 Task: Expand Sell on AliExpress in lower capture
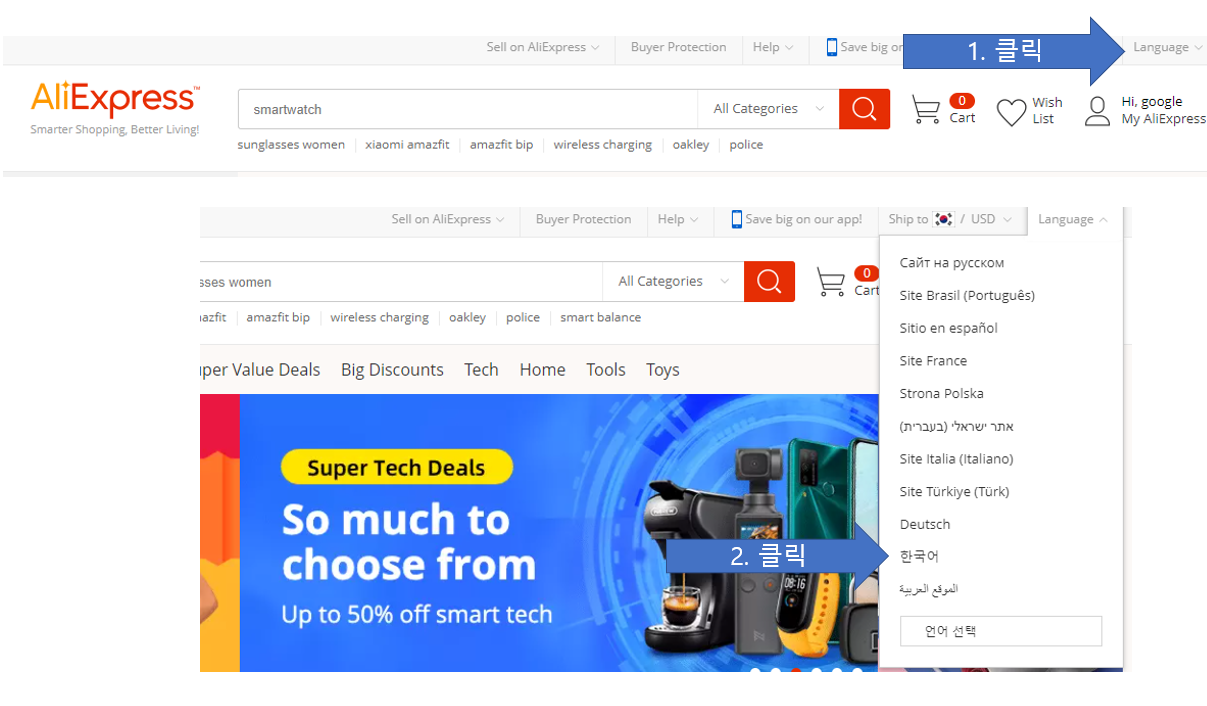pyautogui.click(x=448, y=219)
